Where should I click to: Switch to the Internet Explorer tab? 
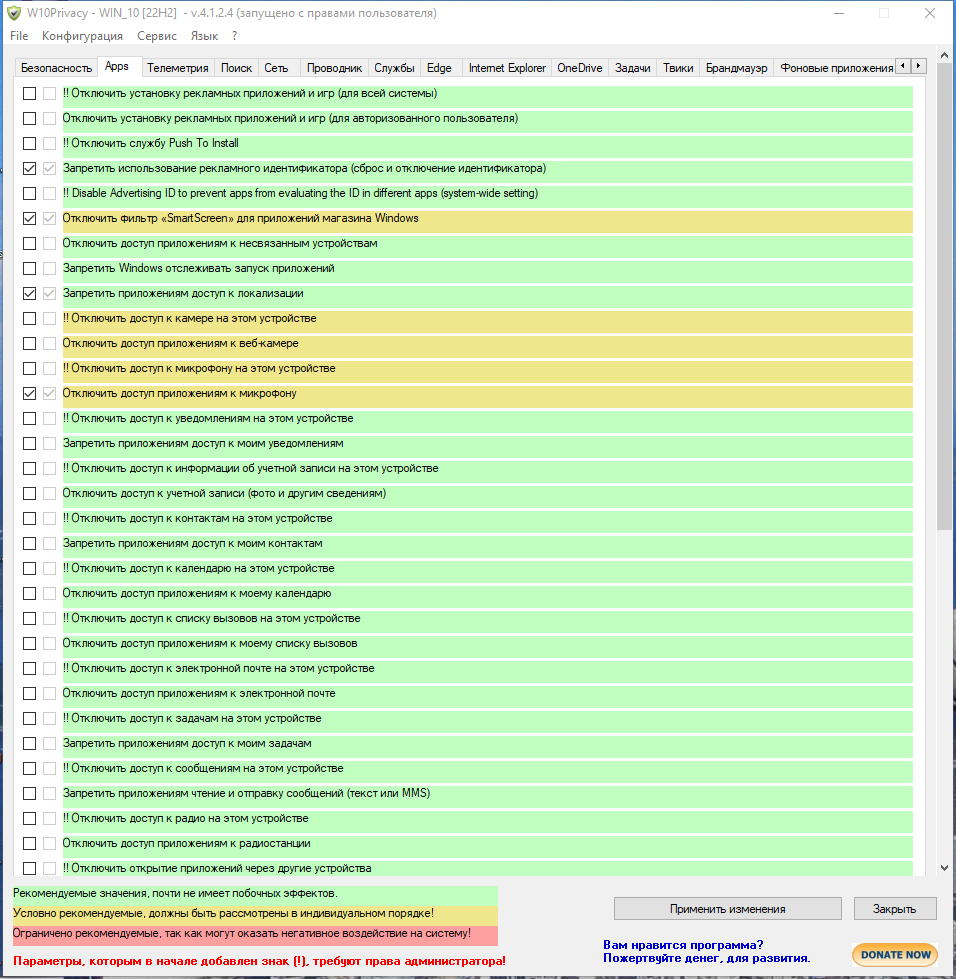507,68
